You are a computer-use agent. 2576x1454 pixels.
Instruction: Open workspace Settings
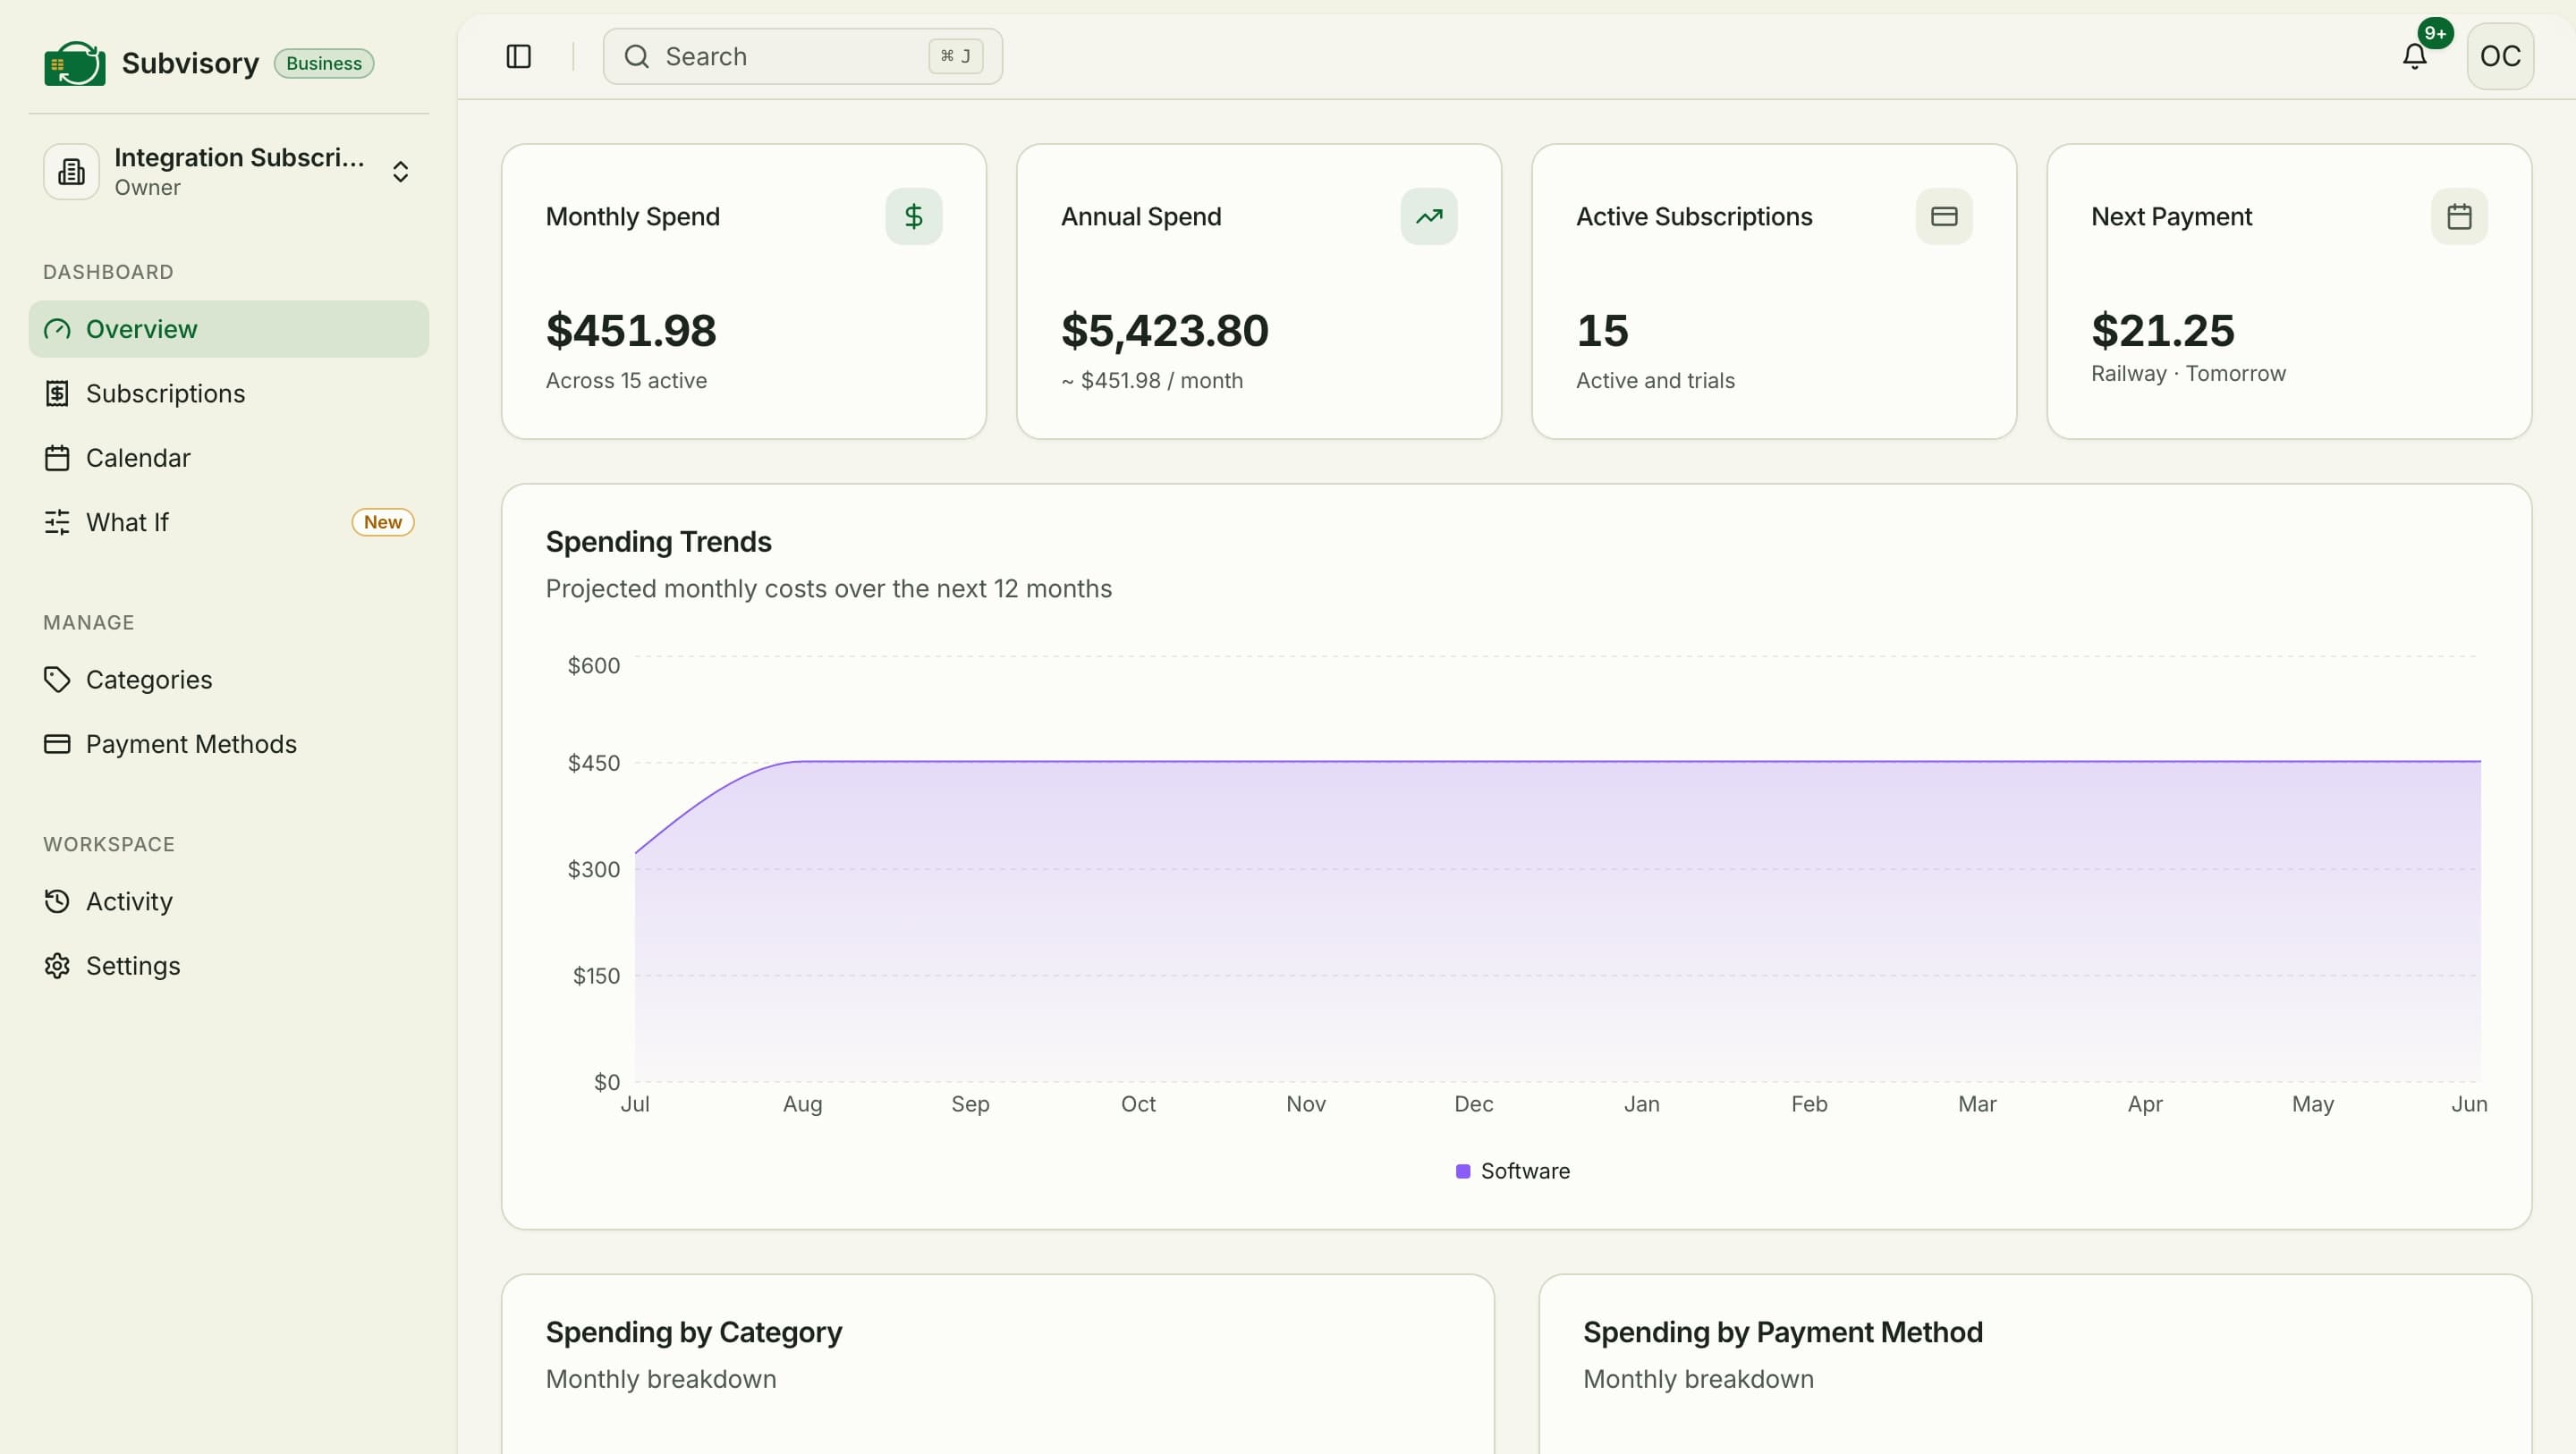229,966
